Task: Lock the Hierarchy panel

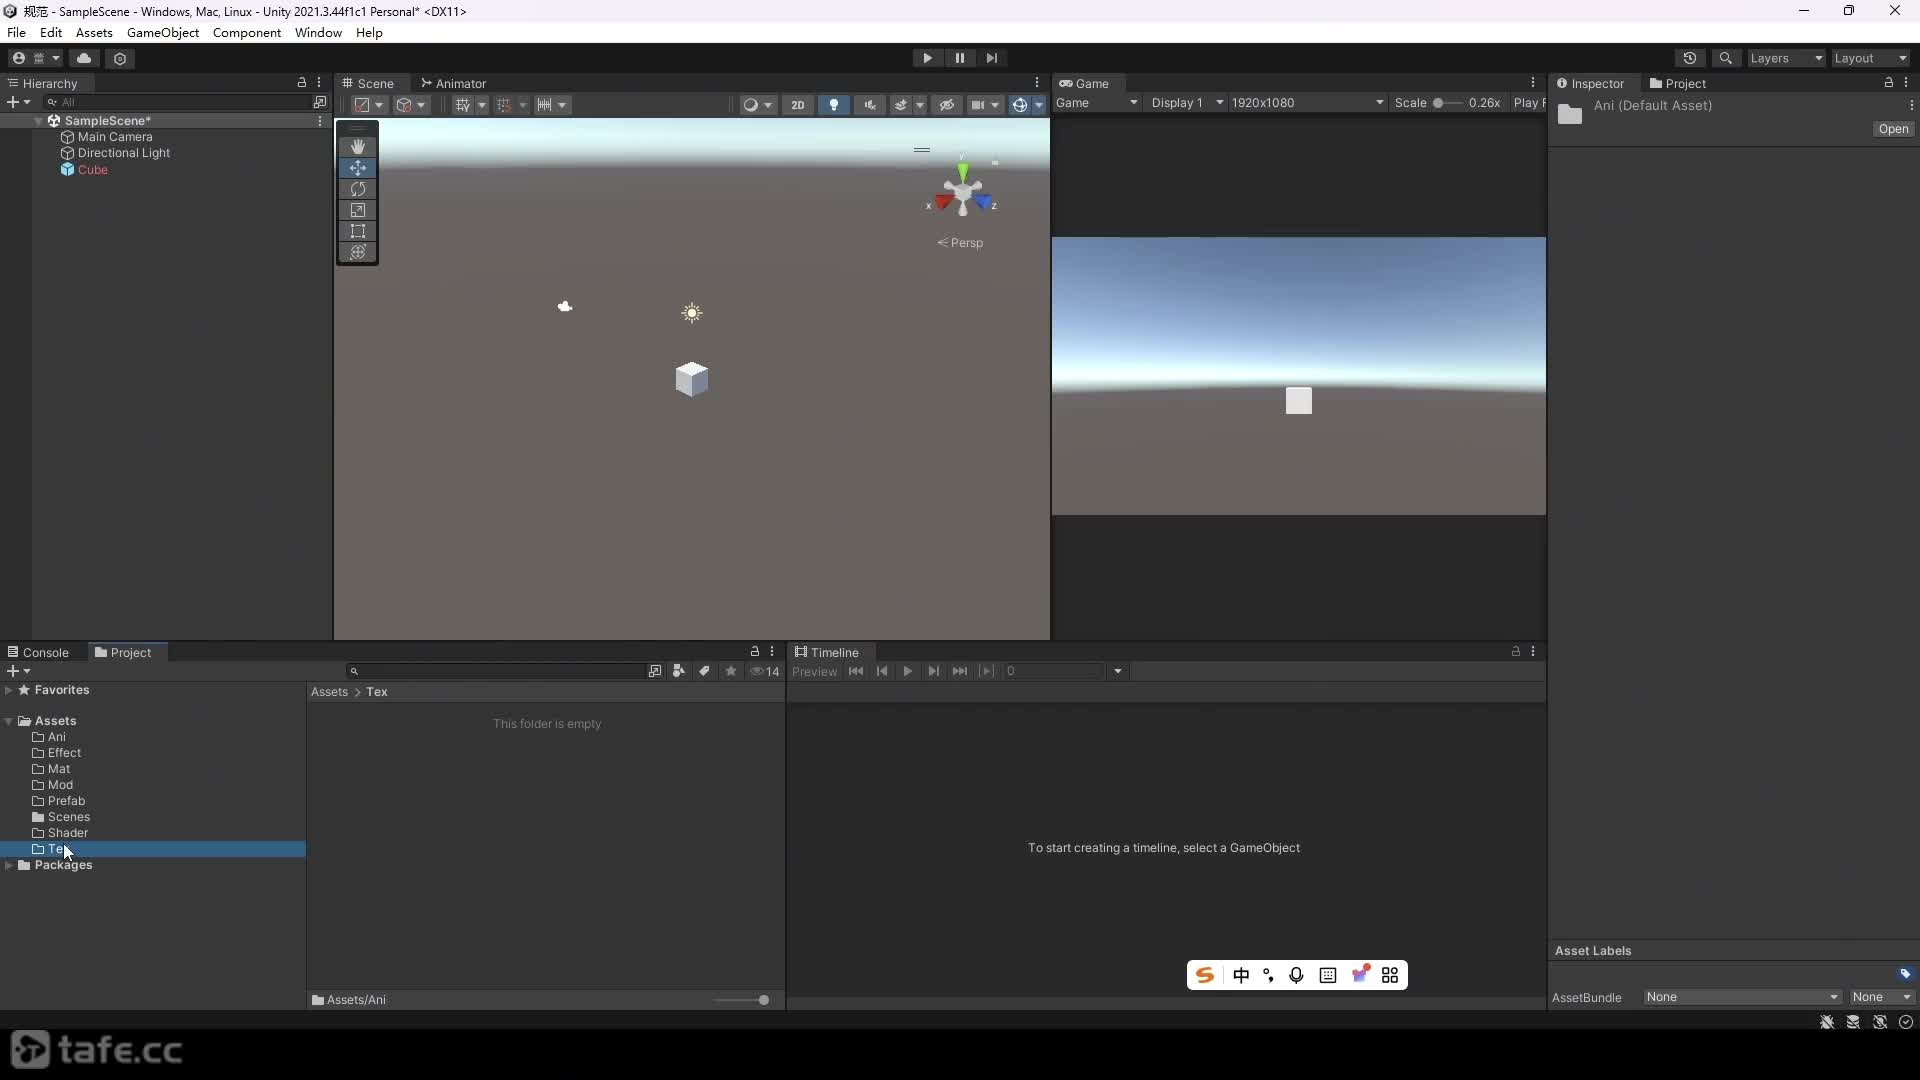Action: click(x=301, y=83)
